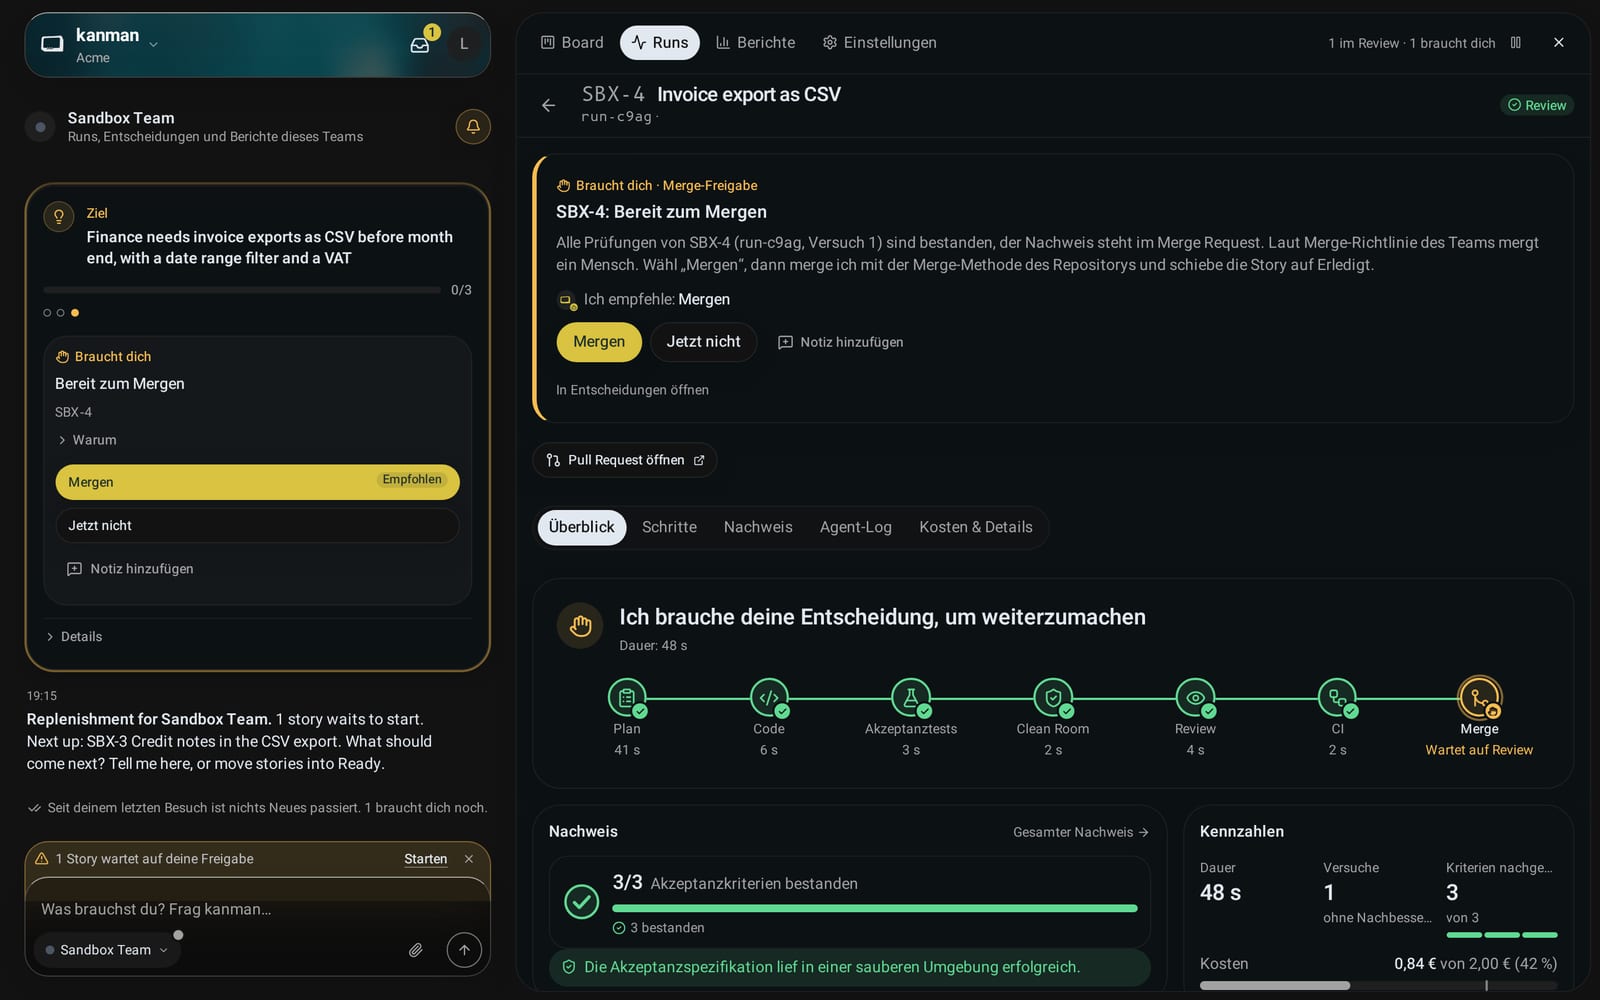Open the Kosten & Details tab
The width and height of the screenshot is (1600, 1000).
tap(976, 527)
